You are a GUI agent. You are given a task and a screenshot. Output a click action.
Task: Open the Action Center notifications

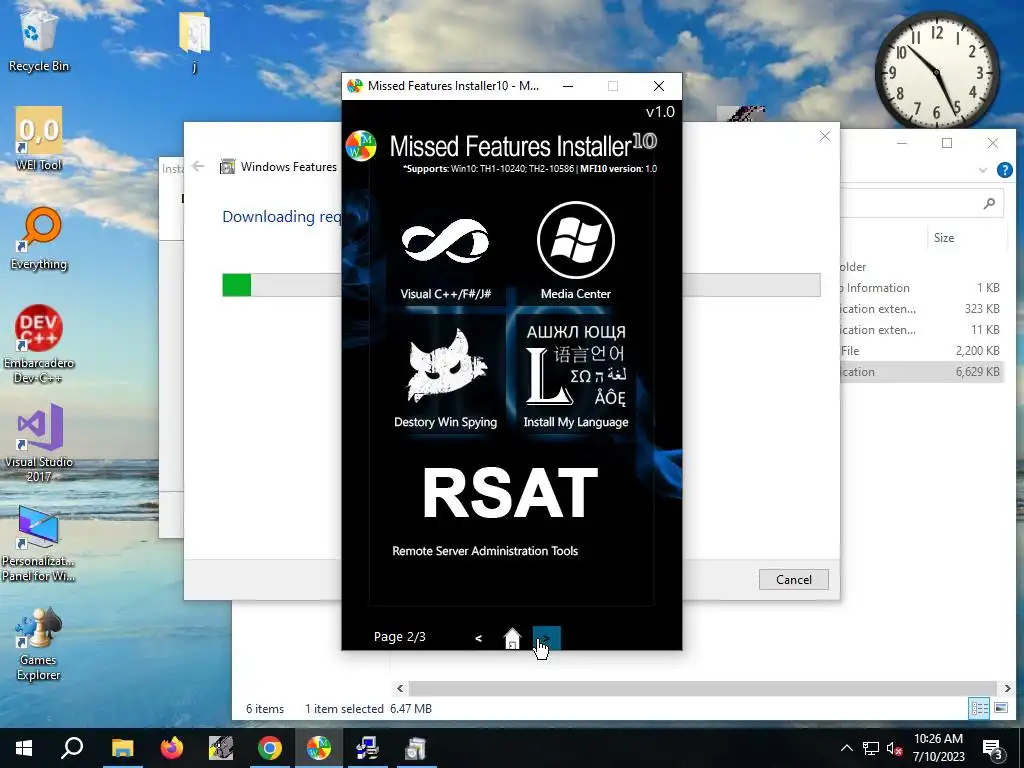[x=992, y=748]
